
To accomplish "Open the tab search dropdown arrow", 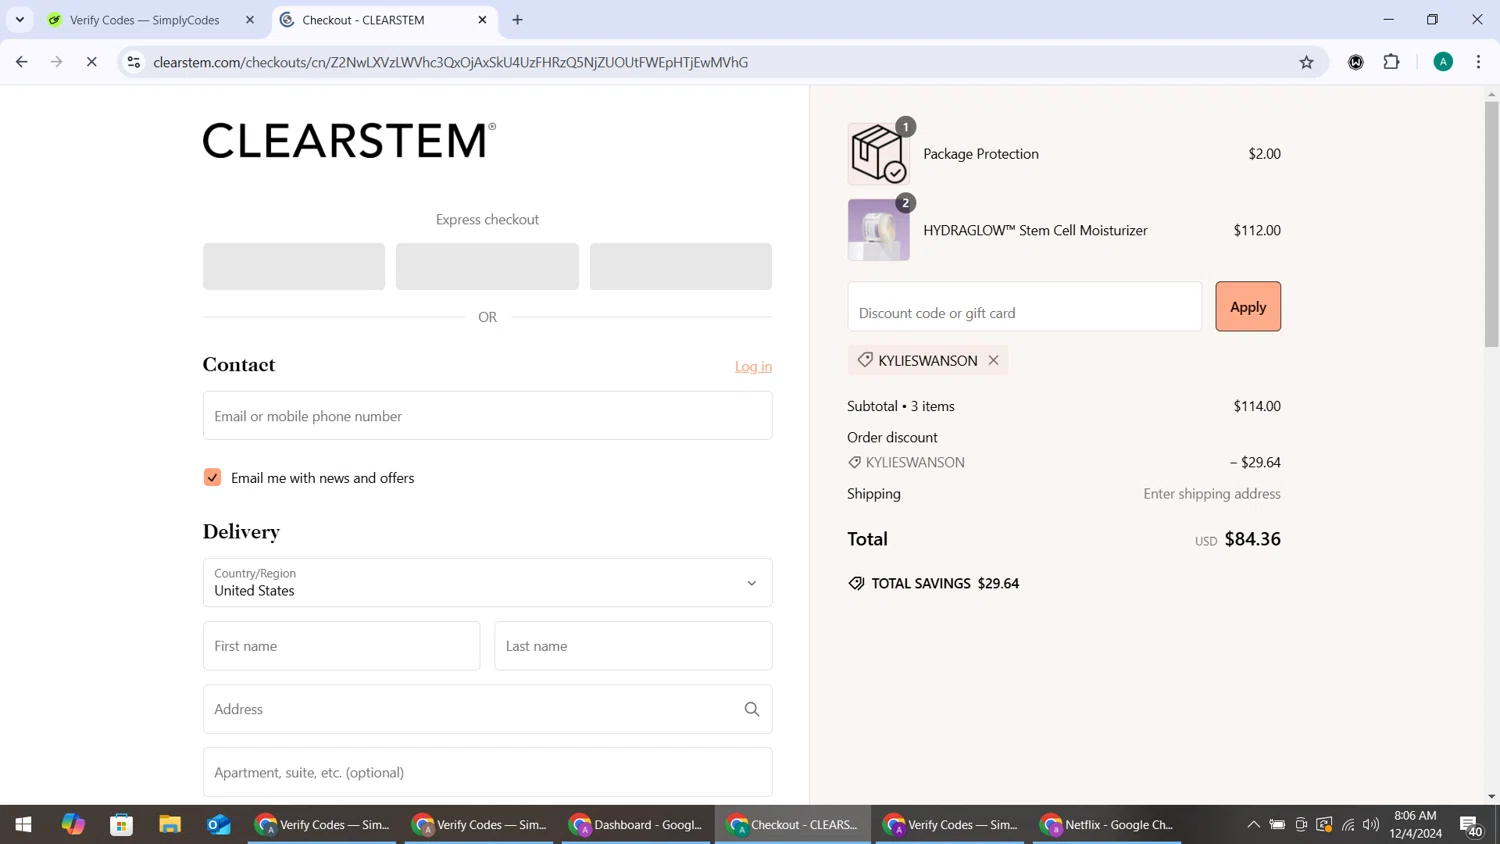I will point(20,20).
